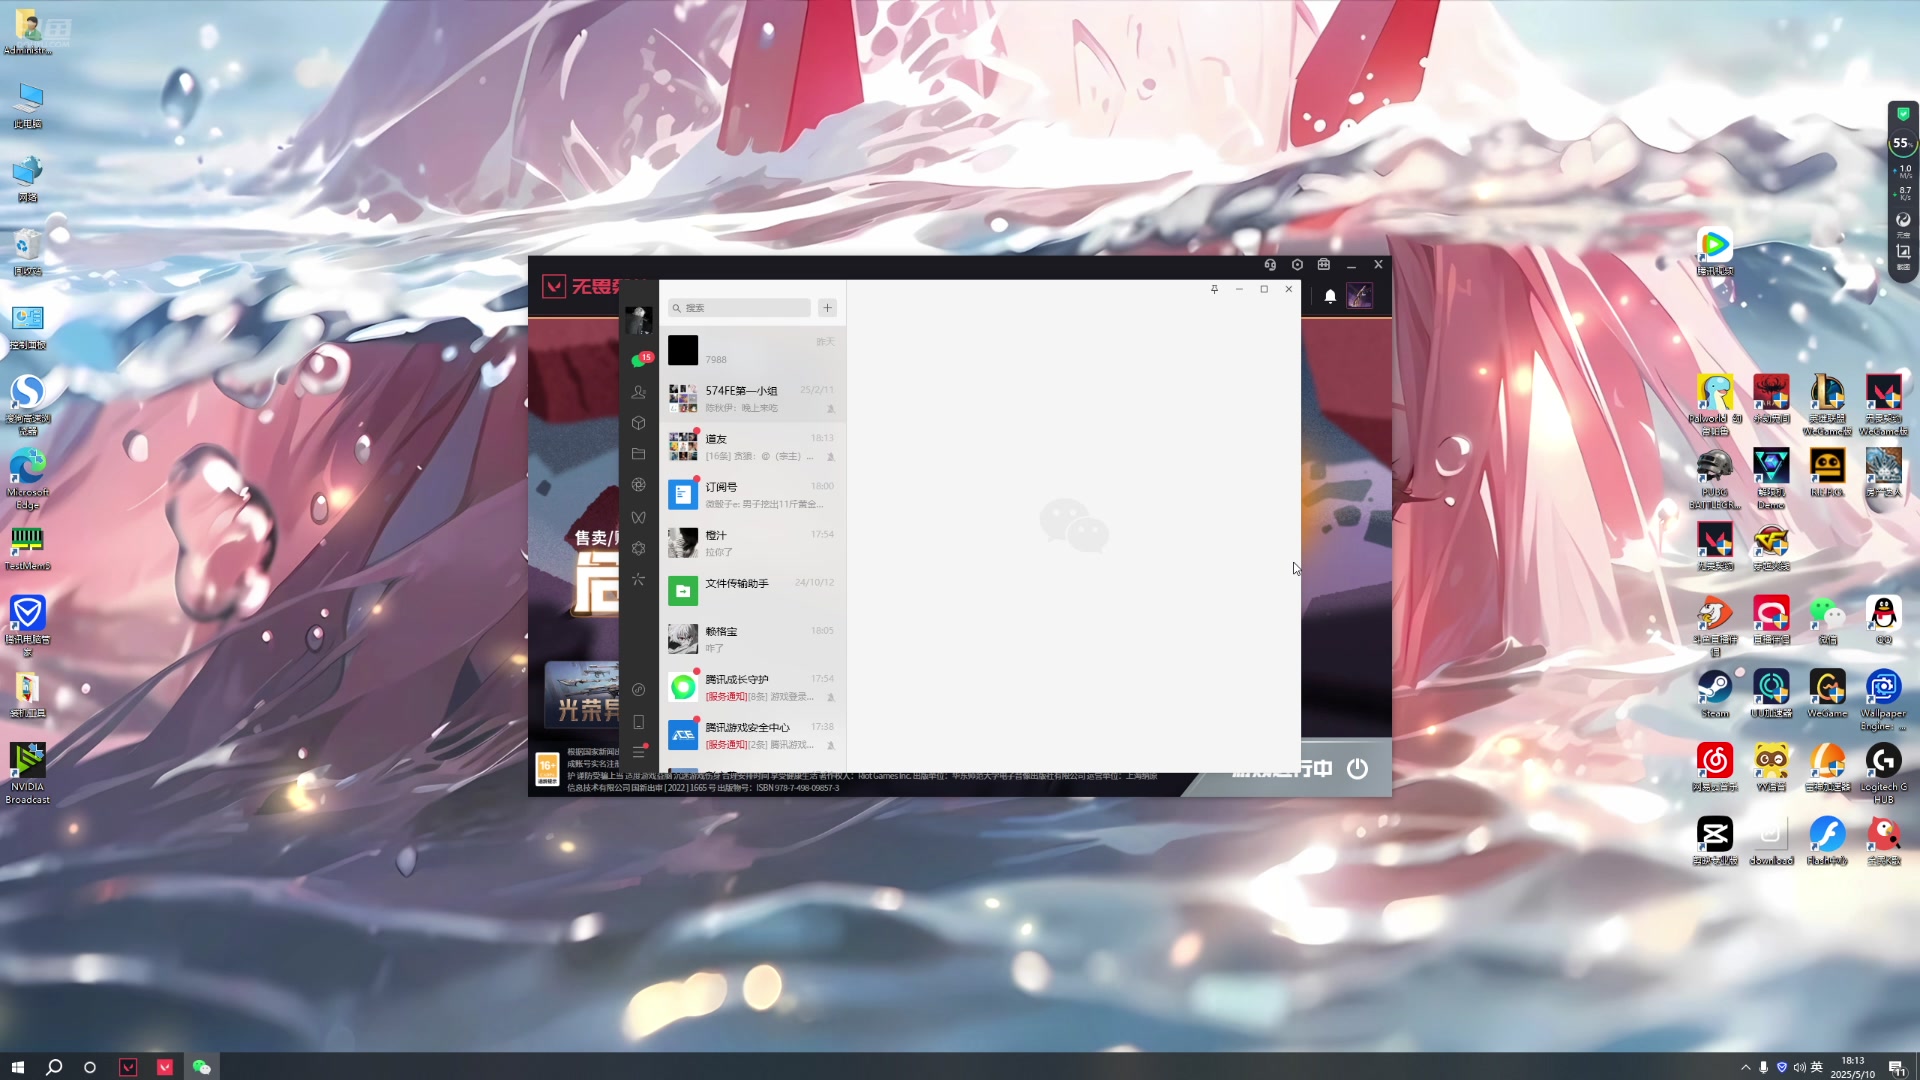Open the 7988 chat with black avatar

752,350
